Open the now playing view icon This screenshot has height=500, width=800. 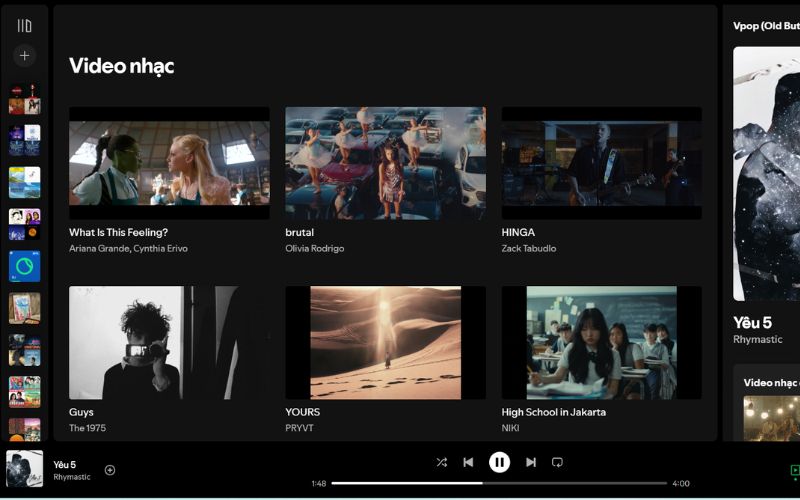click(x=794, y=470)
